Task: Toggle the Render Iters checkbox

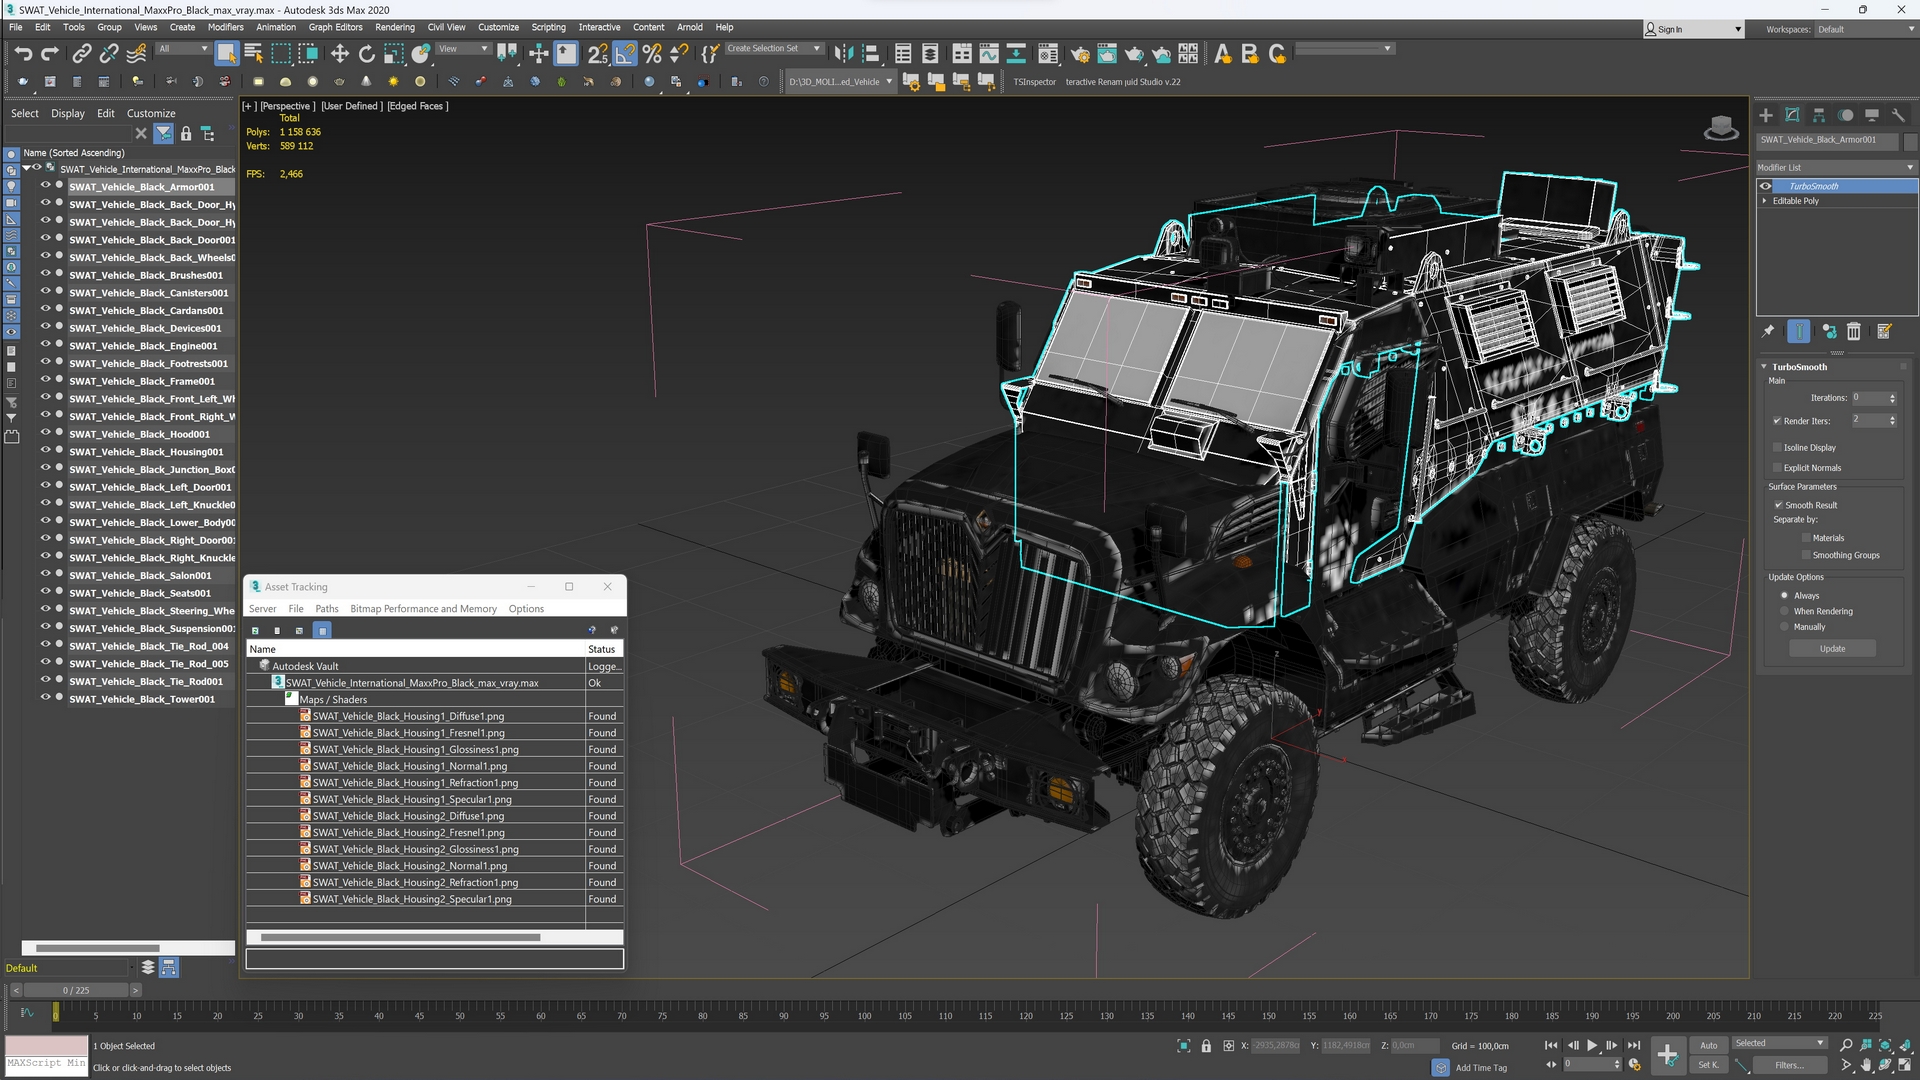Action: 1778,421
